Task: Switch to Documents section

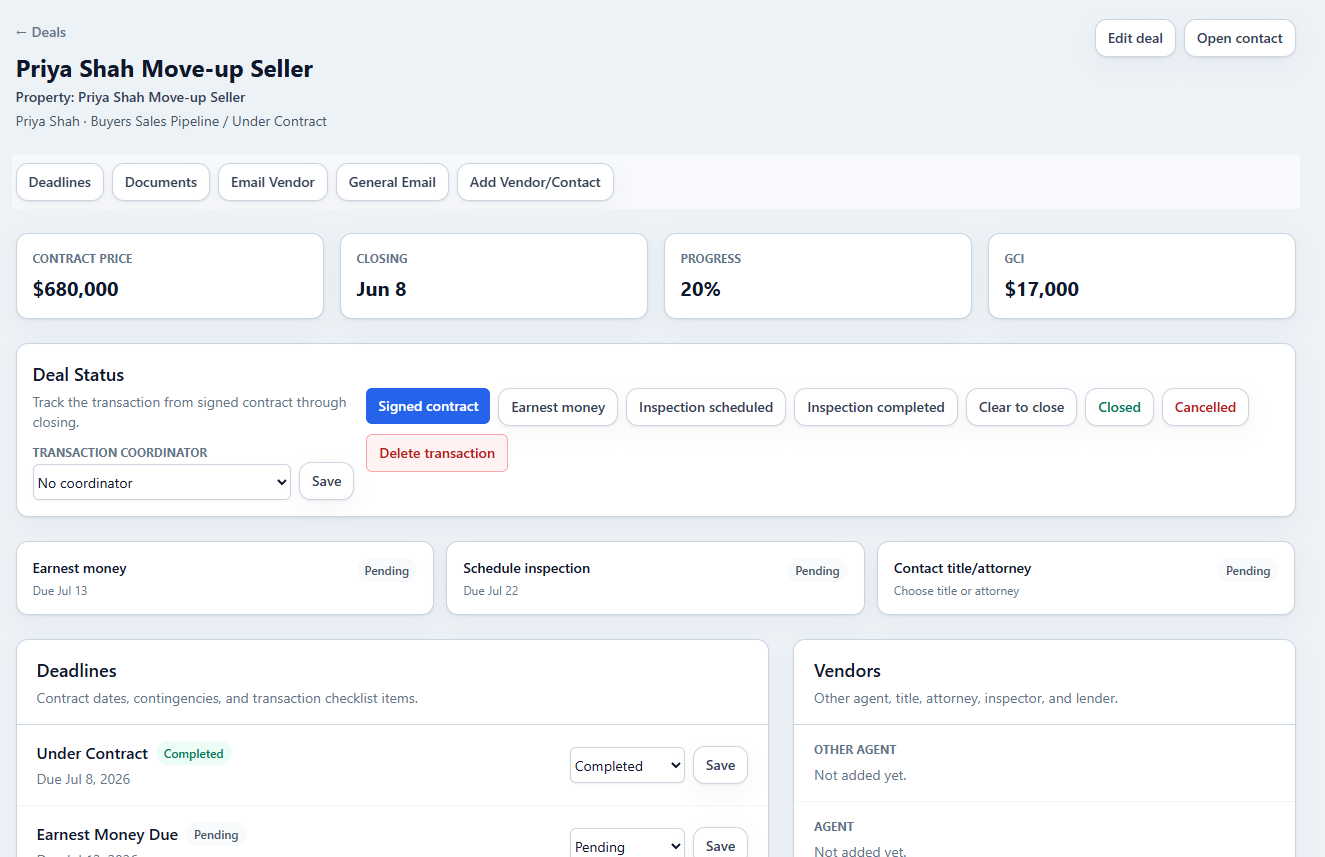Action: click(161, 182)
